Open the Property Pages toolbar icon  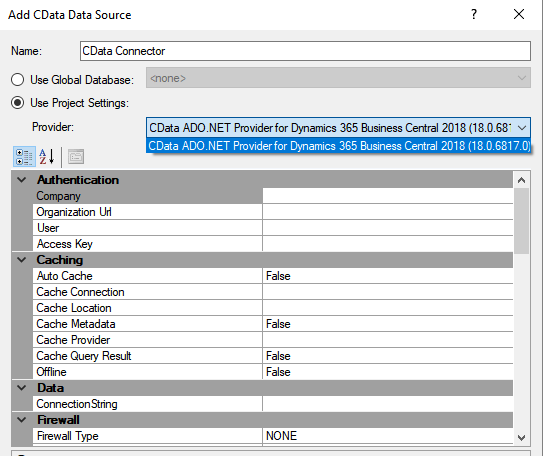tap(76, 157)
